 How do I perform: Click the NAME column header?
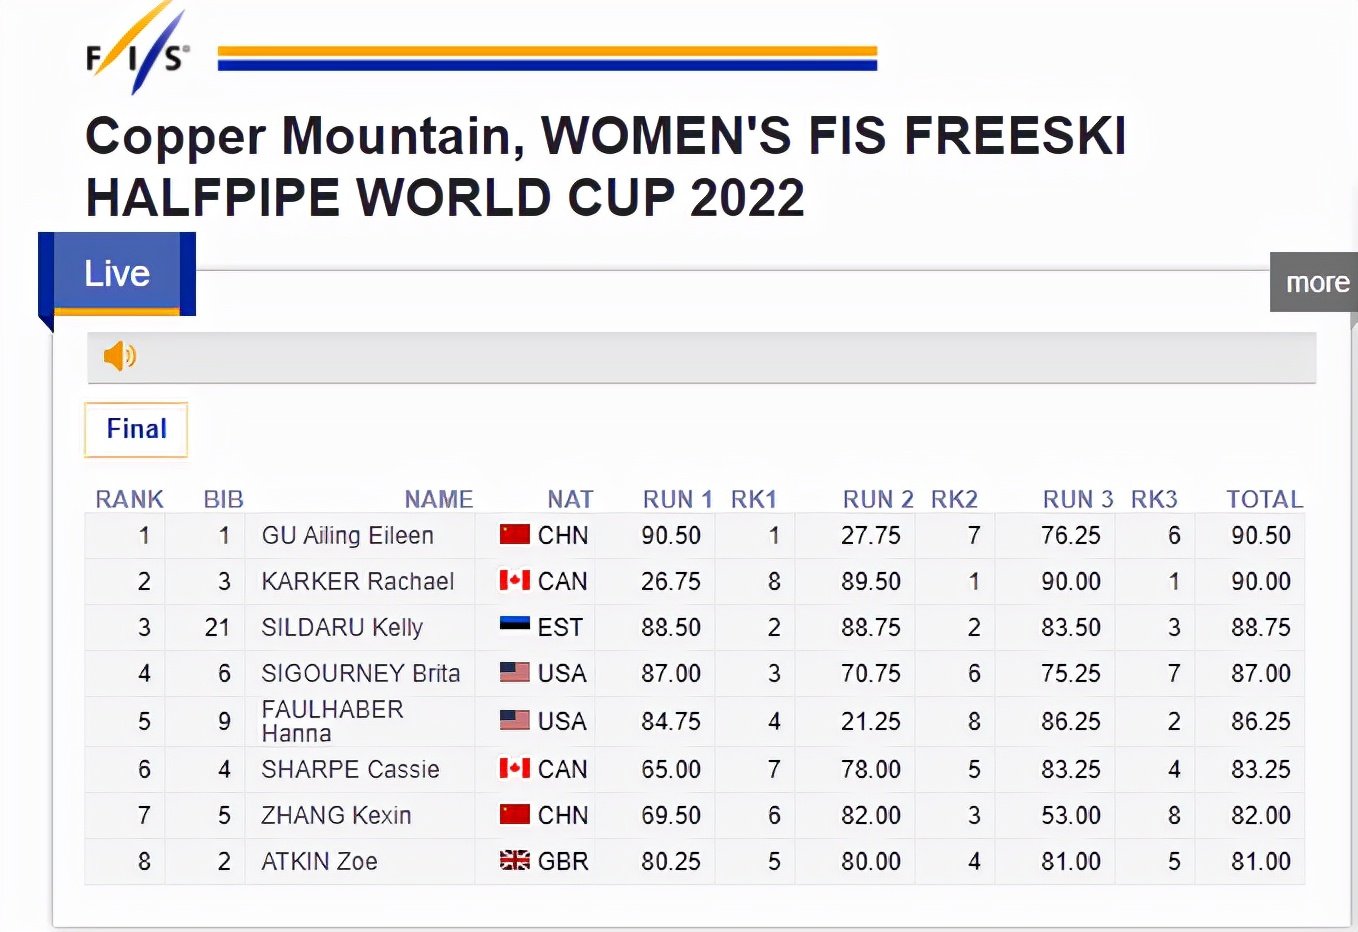point(438,499)
